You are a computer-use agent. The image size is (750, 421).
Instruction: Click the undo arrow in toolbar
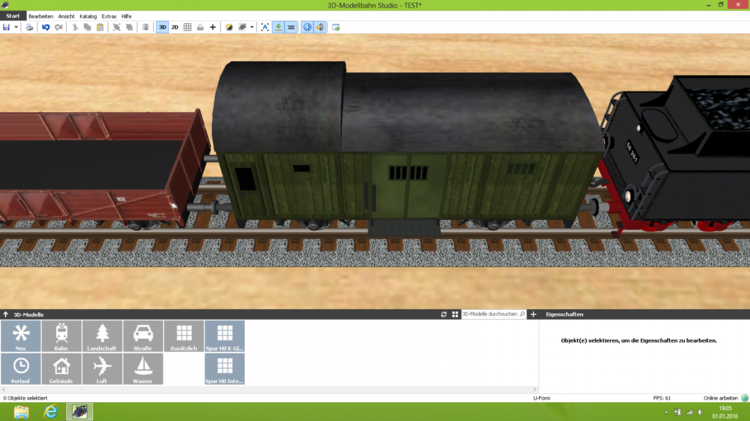click(46, 27)
